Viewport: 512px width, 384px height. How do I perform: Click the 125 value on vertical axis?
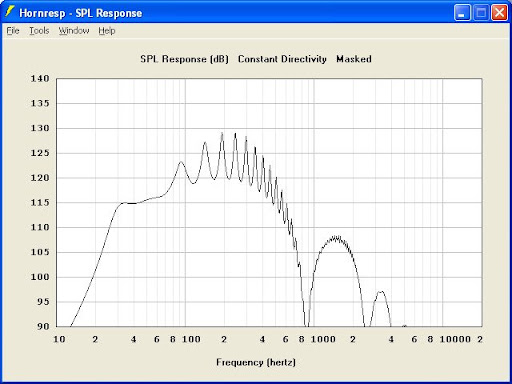pos(40,153)
